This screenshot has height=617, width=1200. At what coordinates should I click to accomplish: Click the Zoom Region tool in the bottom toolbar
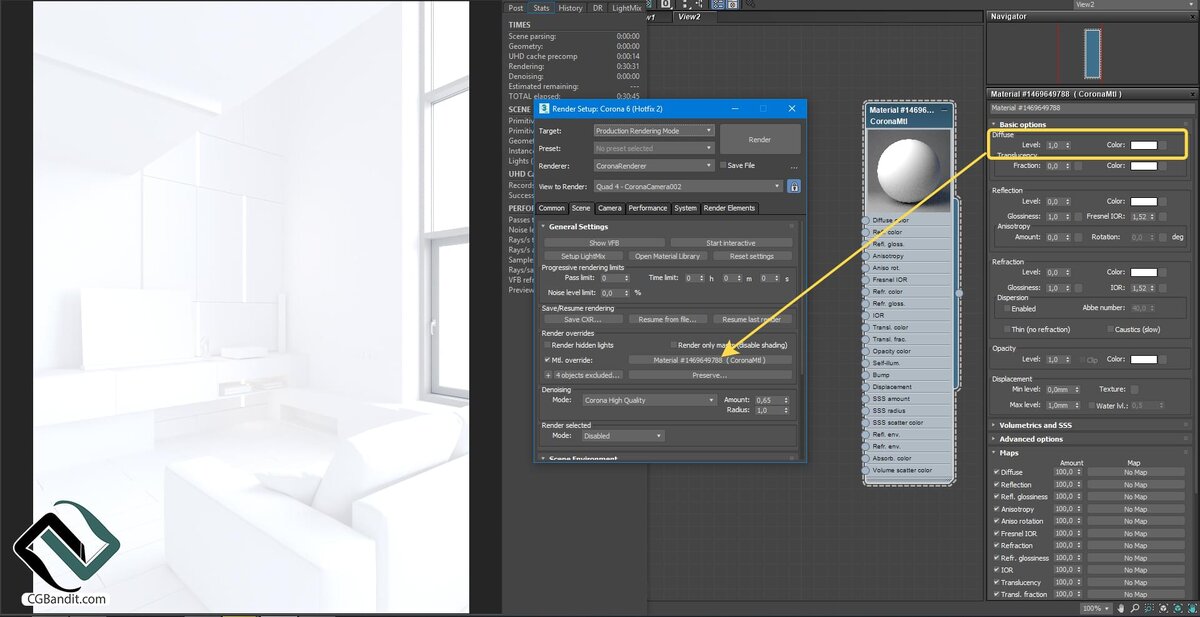(x=1147, y=608)
